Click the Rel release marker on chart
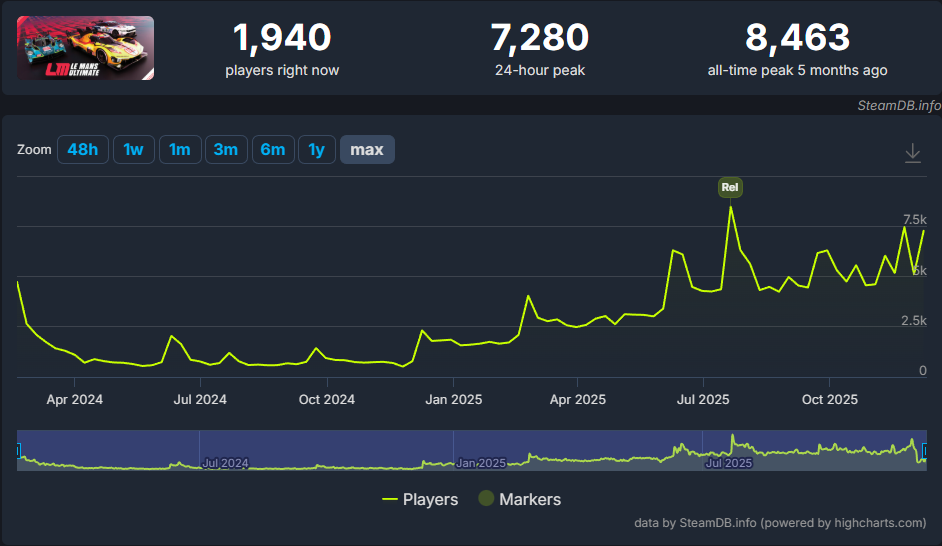 [x=730, y=187]
